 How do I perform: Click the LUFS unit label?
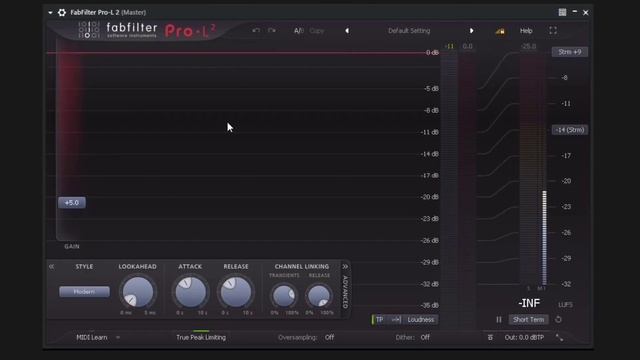(x=565, y=305)
